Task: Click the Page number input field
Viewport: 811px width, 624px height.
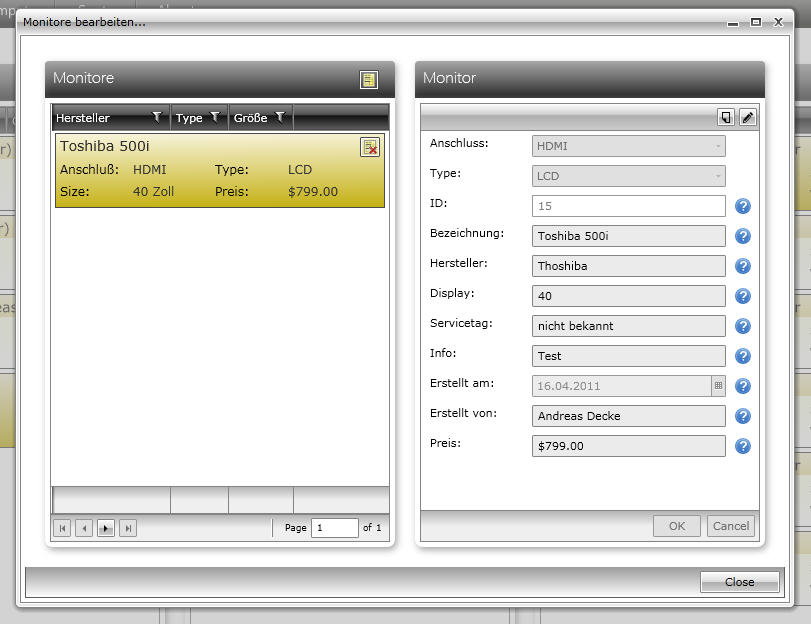Action: (x=335, y=528)
